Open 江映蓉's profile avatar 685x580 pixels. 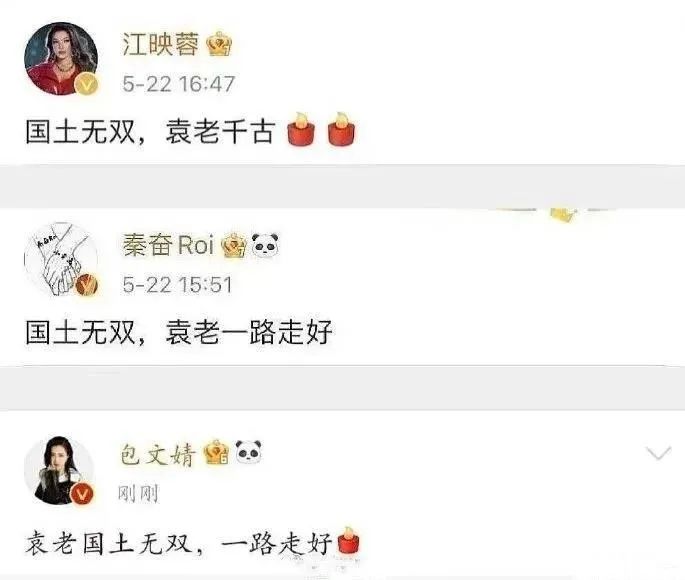(61, 59)
